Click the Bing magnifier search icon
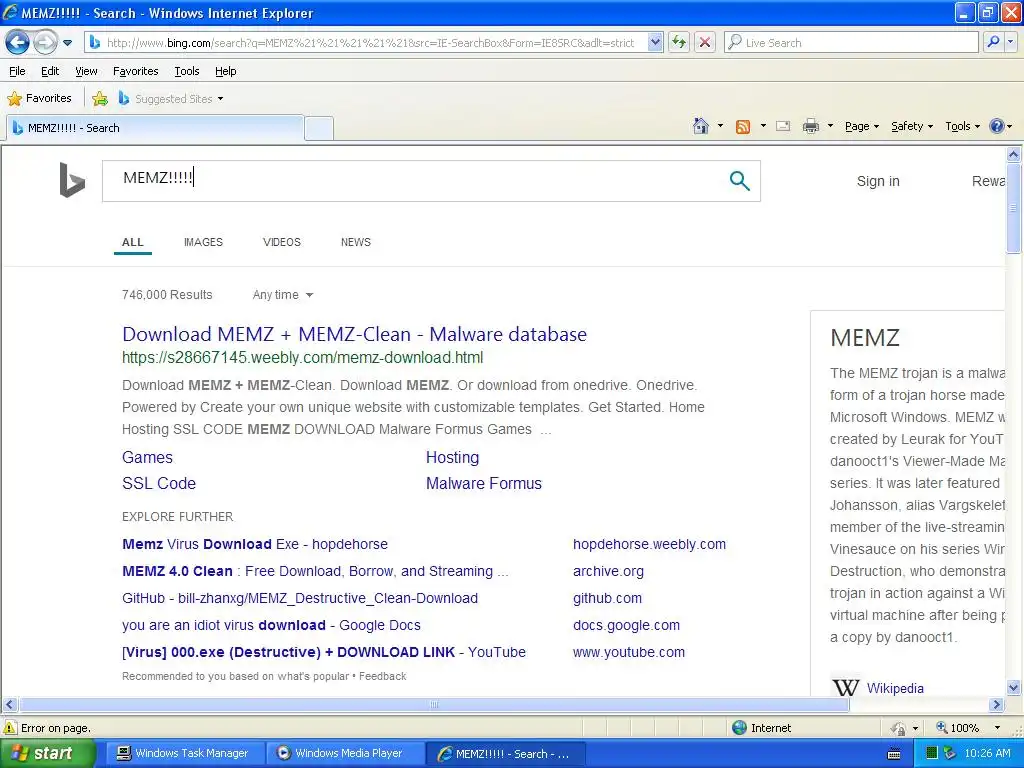1024x768 pixels. tap(739, 181)
